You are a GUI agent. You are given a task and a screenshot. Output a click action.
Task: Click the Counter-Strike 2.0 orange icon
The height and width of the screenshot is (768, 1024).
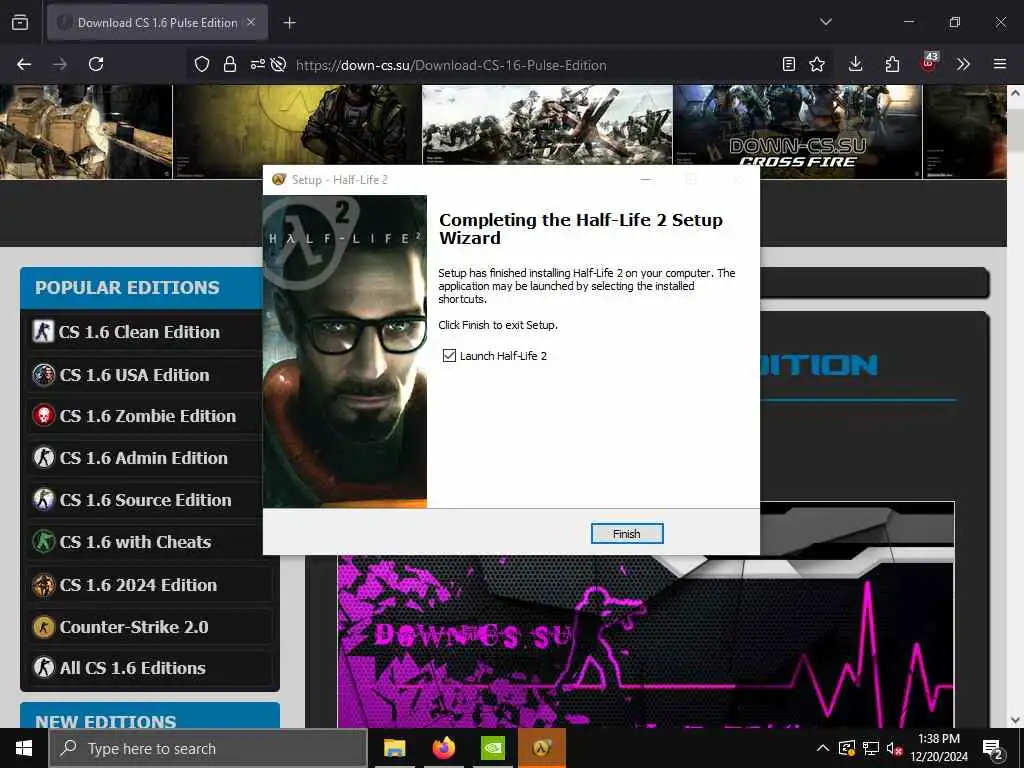point(44,627)
